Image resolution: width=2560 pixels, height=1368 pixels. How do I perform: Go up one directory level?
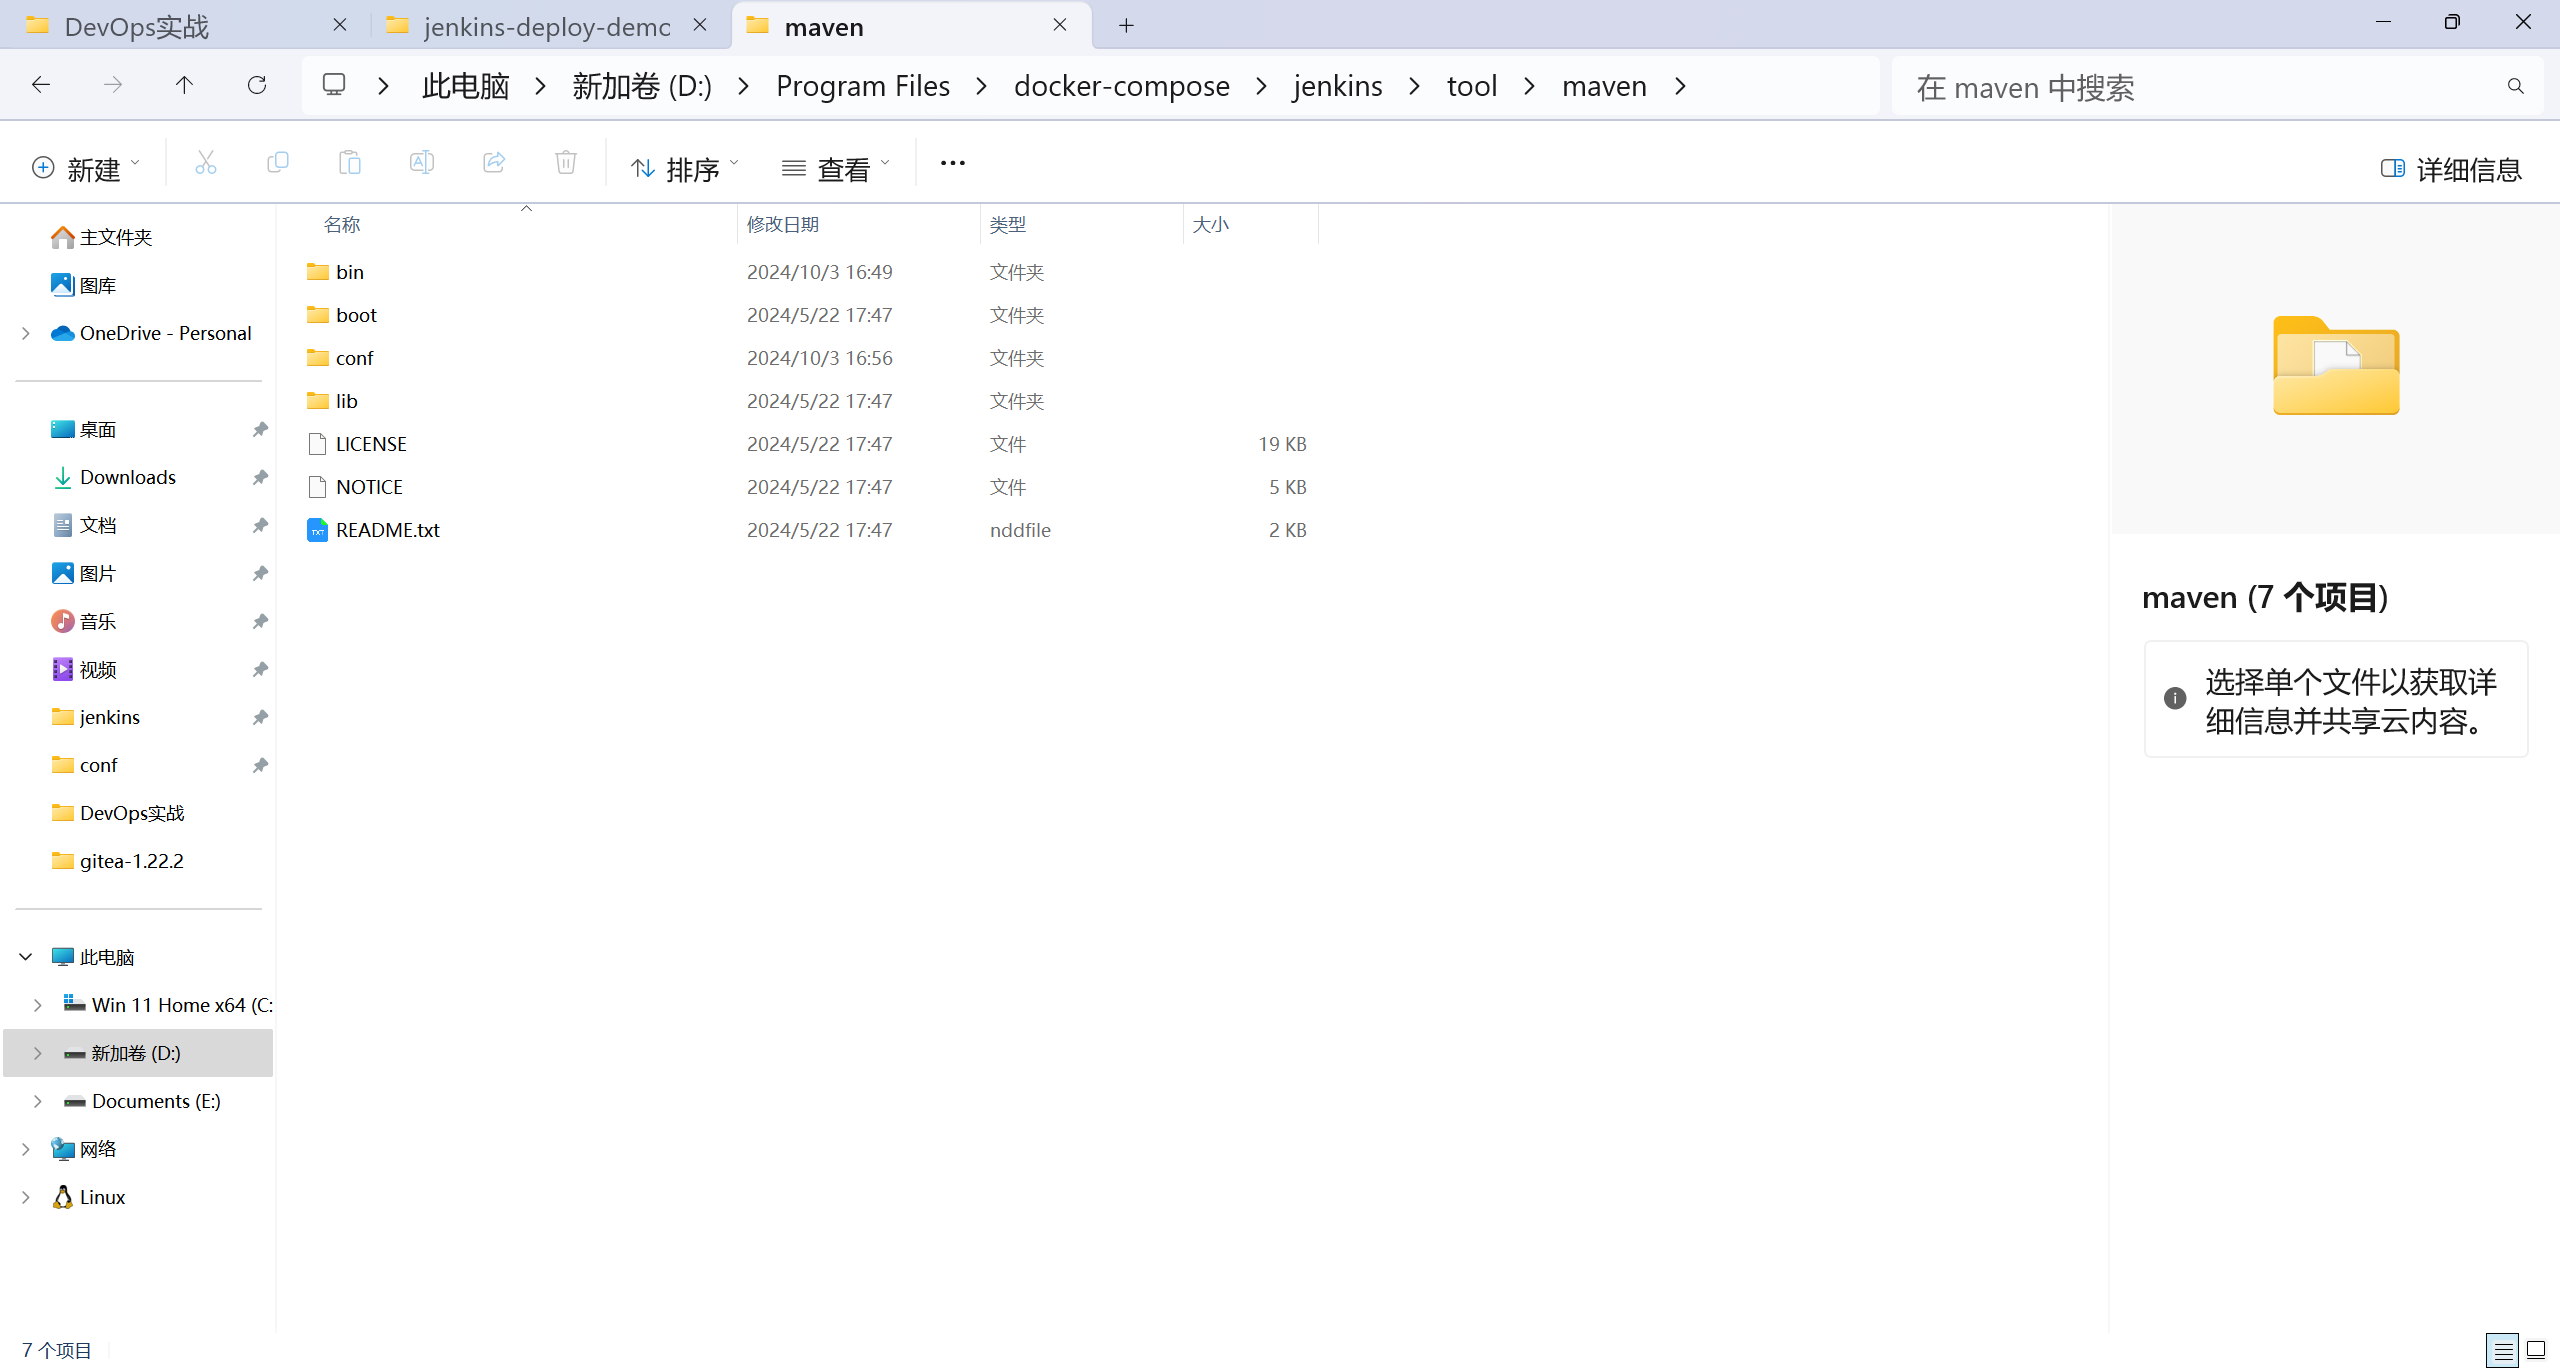(184, 86)
